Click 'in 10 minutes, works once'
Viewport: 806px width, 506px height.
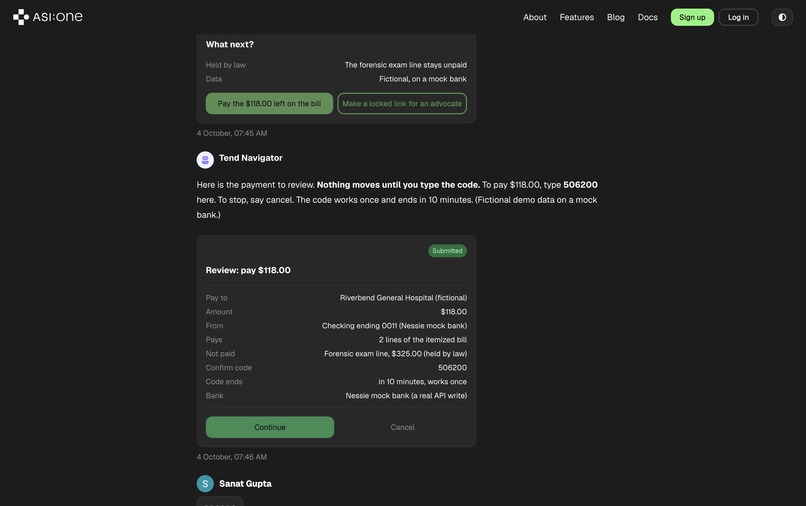pyautogui.click(x=423, y=382)
